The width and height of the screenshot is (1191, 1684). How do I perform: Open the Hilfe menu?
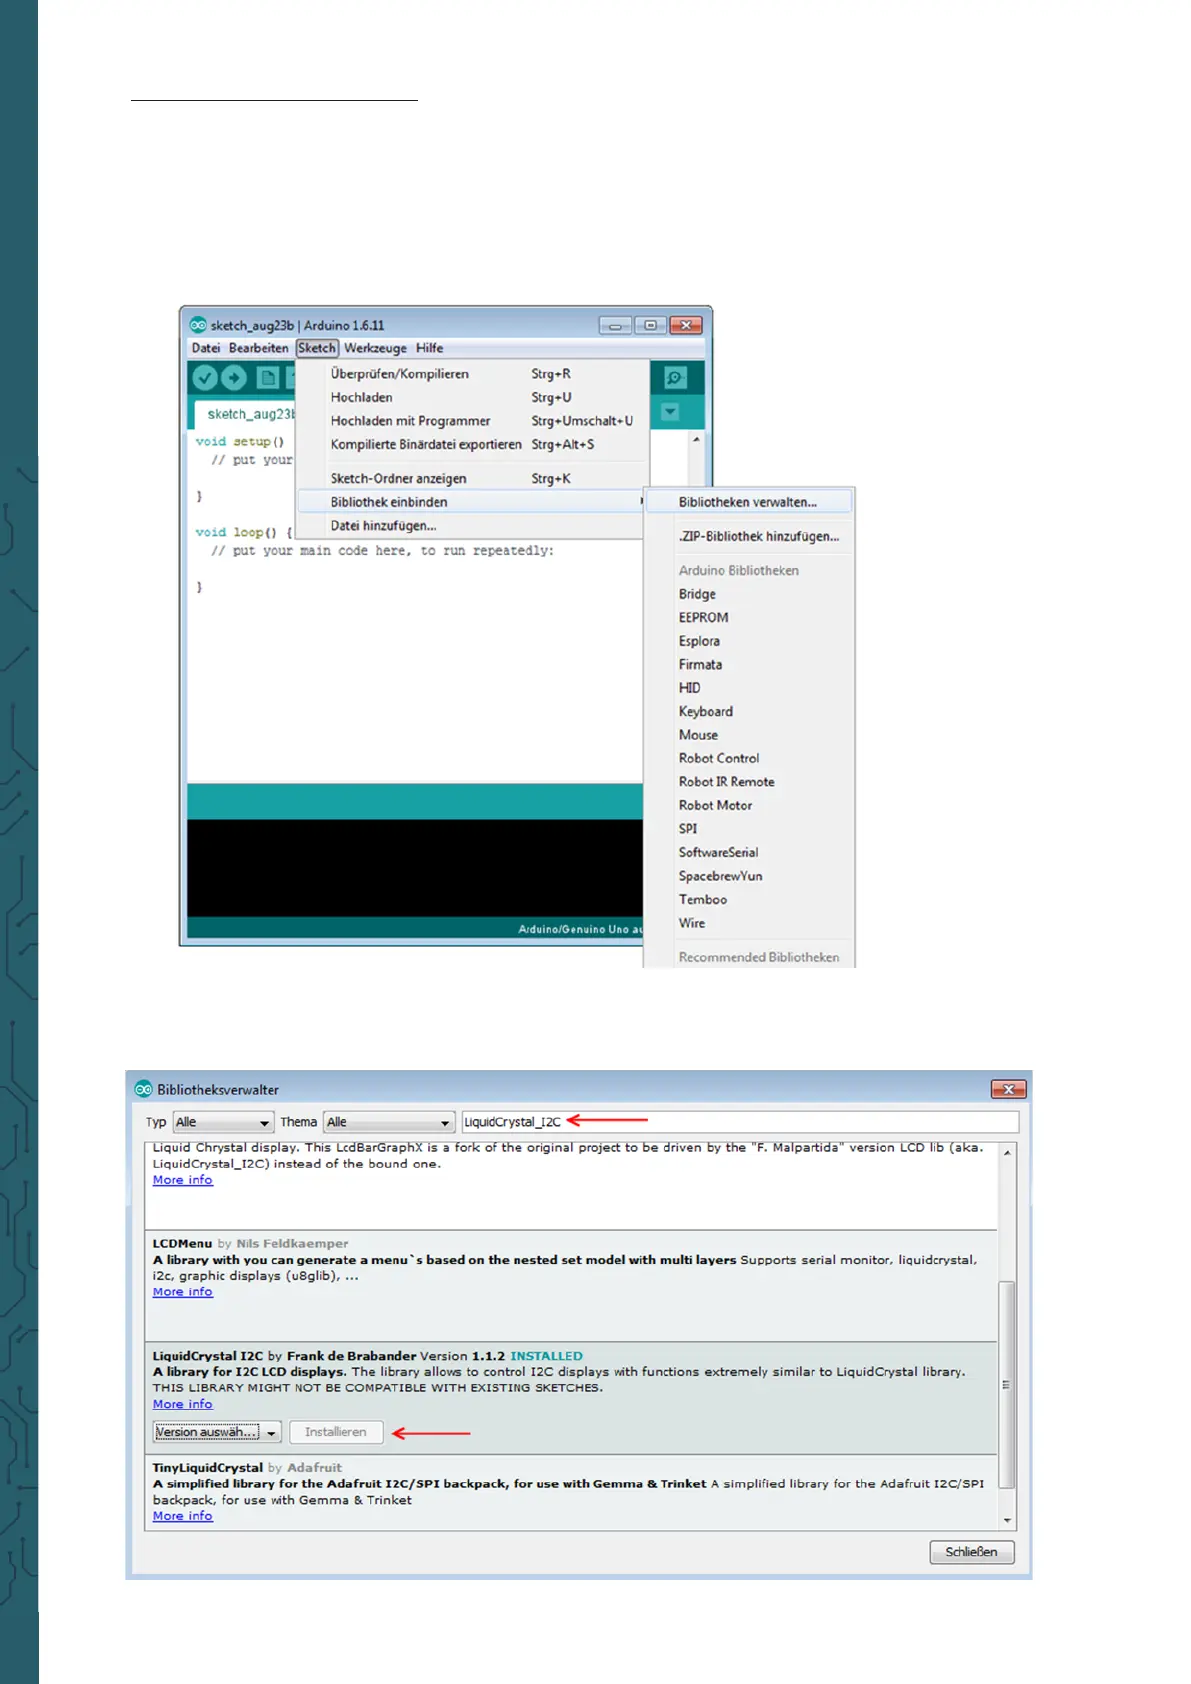[x=430, y=348]
